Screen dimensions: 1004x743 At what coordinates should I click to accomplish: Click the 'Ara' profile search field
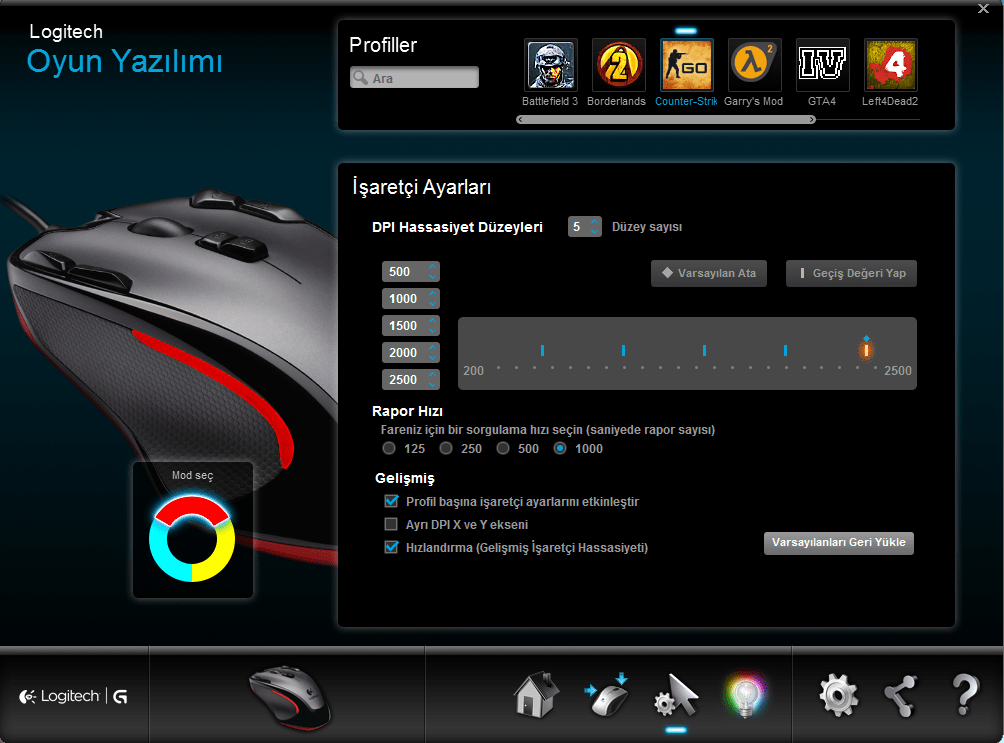tap(414, 76)
